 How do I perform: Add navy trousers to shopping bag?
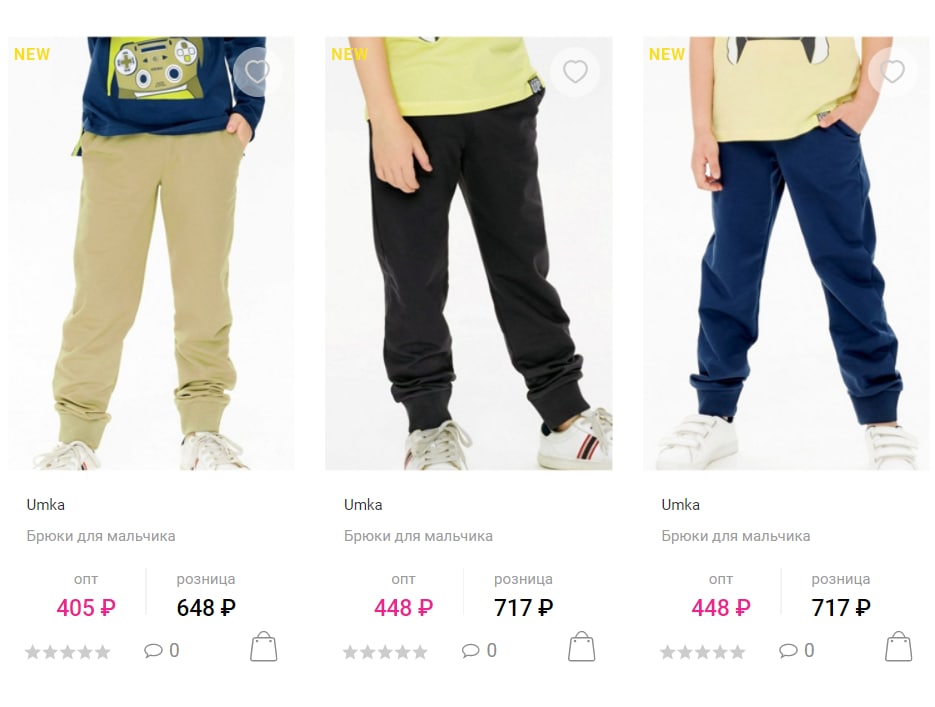tap(899, 647)
